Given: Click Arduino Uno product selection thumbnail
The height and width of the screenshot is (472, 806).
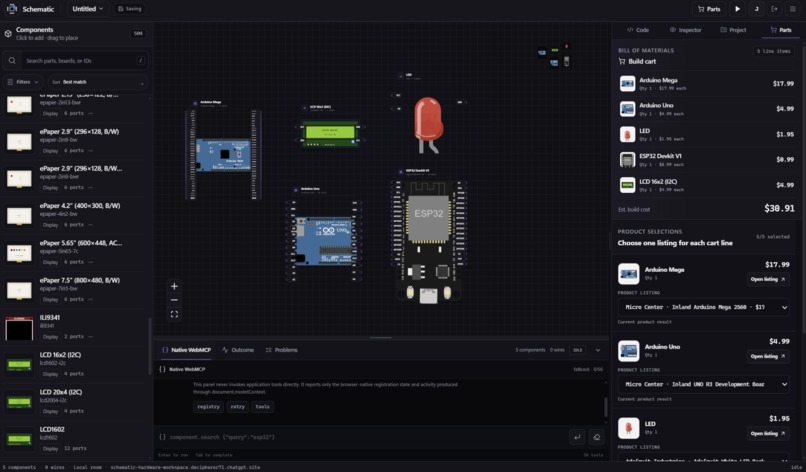Looking at the screenshot, I should click(628, 351).
